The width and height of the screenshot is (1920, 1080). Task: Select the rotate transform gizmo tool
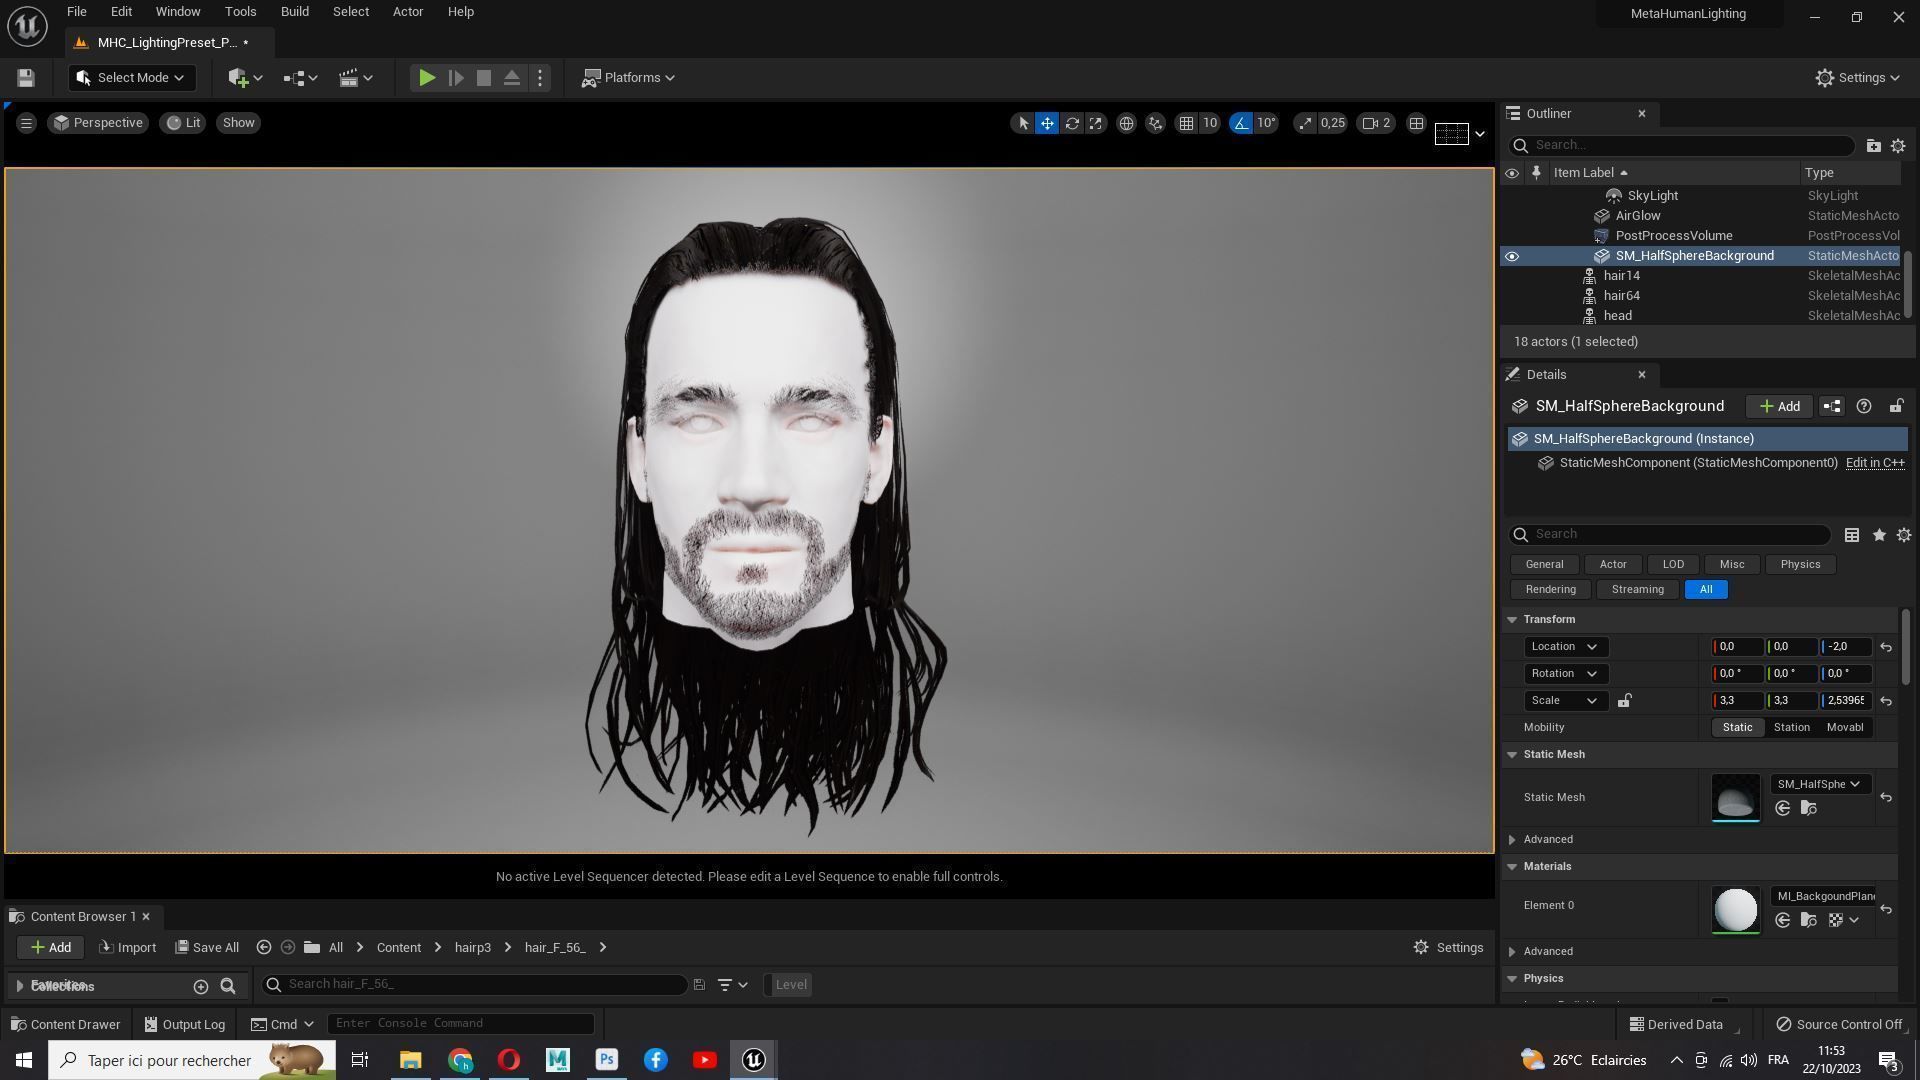pos(1072,123)
